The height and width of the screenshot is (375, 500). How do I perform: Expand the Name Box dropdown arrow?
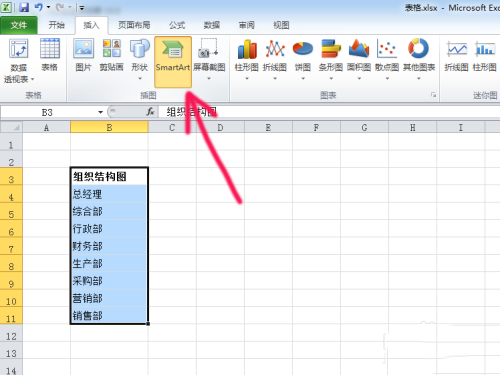100,112
